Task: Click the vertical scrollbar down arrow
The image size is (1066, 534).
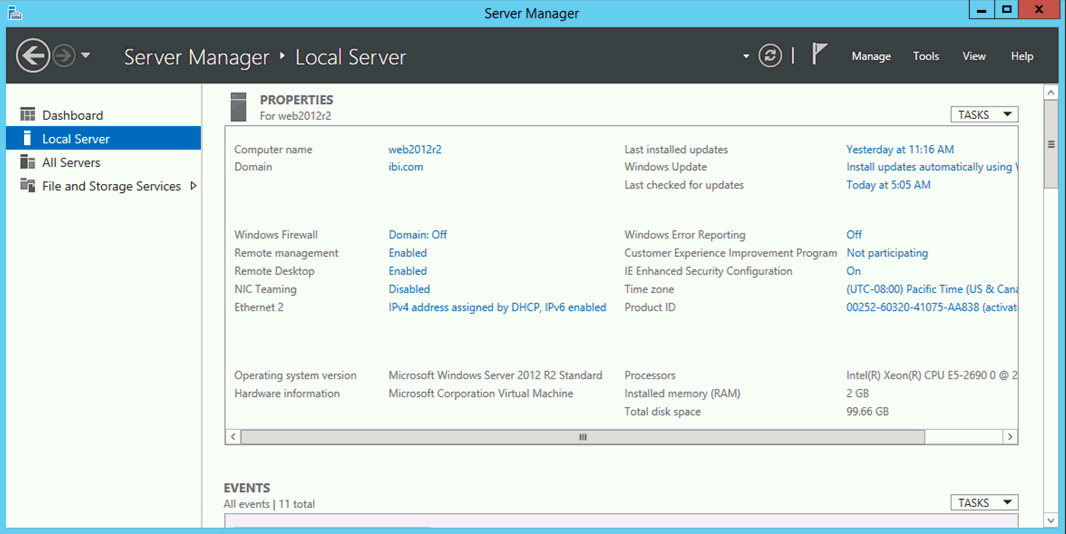Action: [1051, 520]
